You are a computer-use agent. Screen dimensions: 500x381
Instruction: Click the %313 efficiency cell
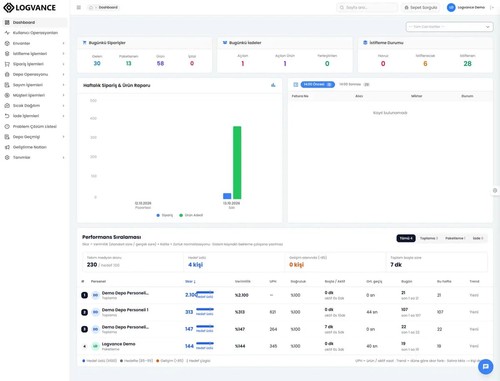click(240, 312)
